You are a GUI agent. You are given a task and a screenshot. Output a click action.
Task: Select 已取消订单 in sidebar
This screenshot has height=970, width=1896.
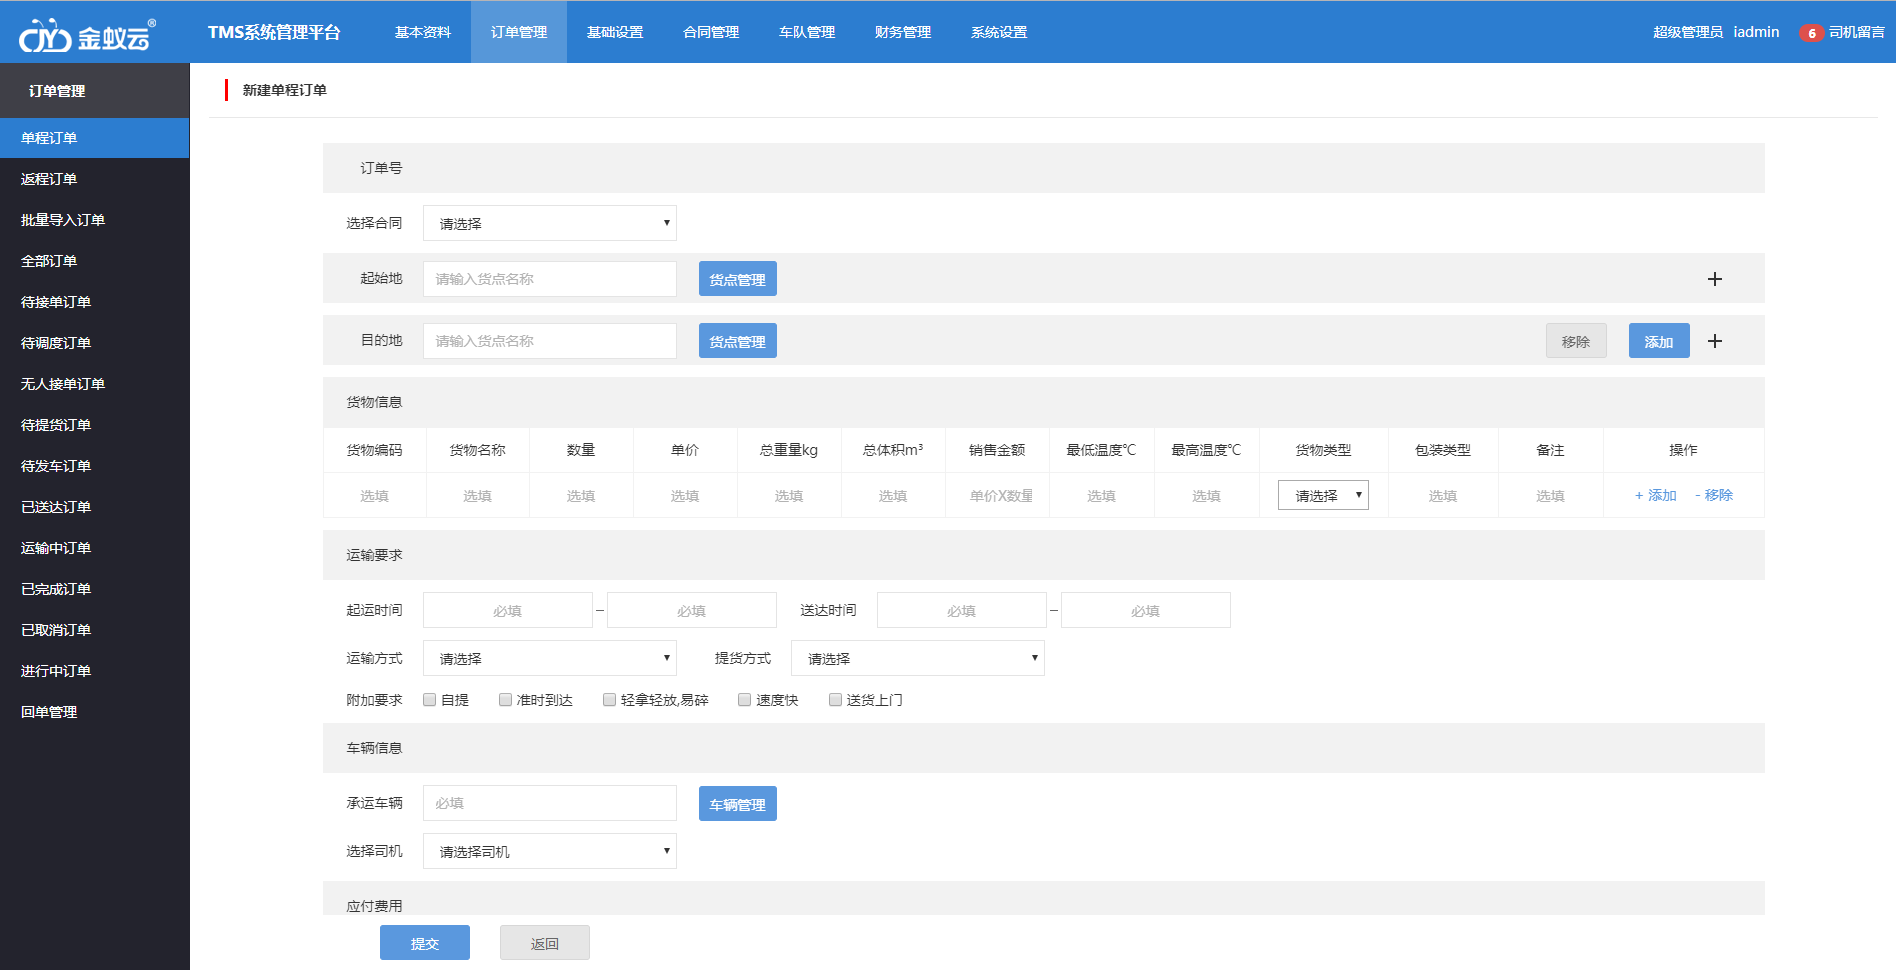coord(95,630)
